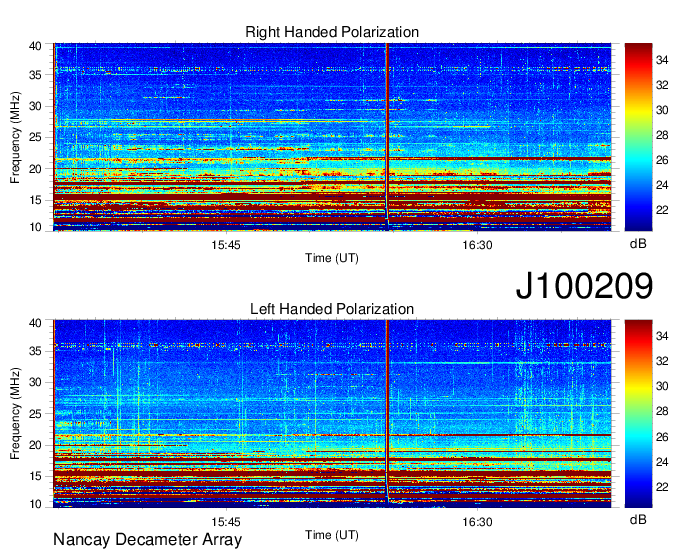Select the J100209 observation label
Screen dimensions: 680x552
pos(584,286)
